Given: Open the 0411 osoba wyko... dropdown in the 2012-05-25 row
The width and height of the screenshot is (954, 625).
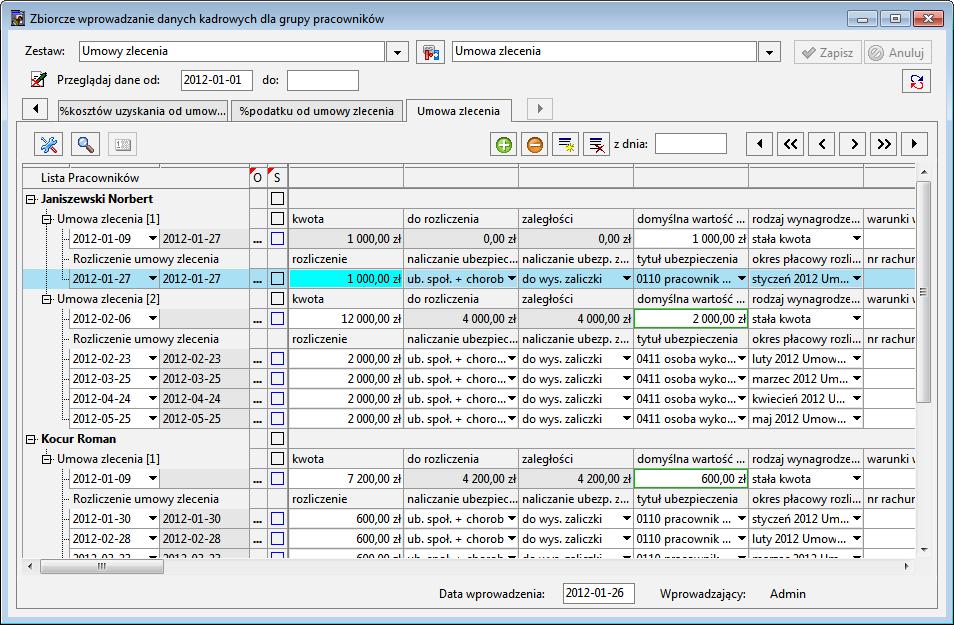Looking at the screenshot, I should pyautogui.click(x=742, y=419).
